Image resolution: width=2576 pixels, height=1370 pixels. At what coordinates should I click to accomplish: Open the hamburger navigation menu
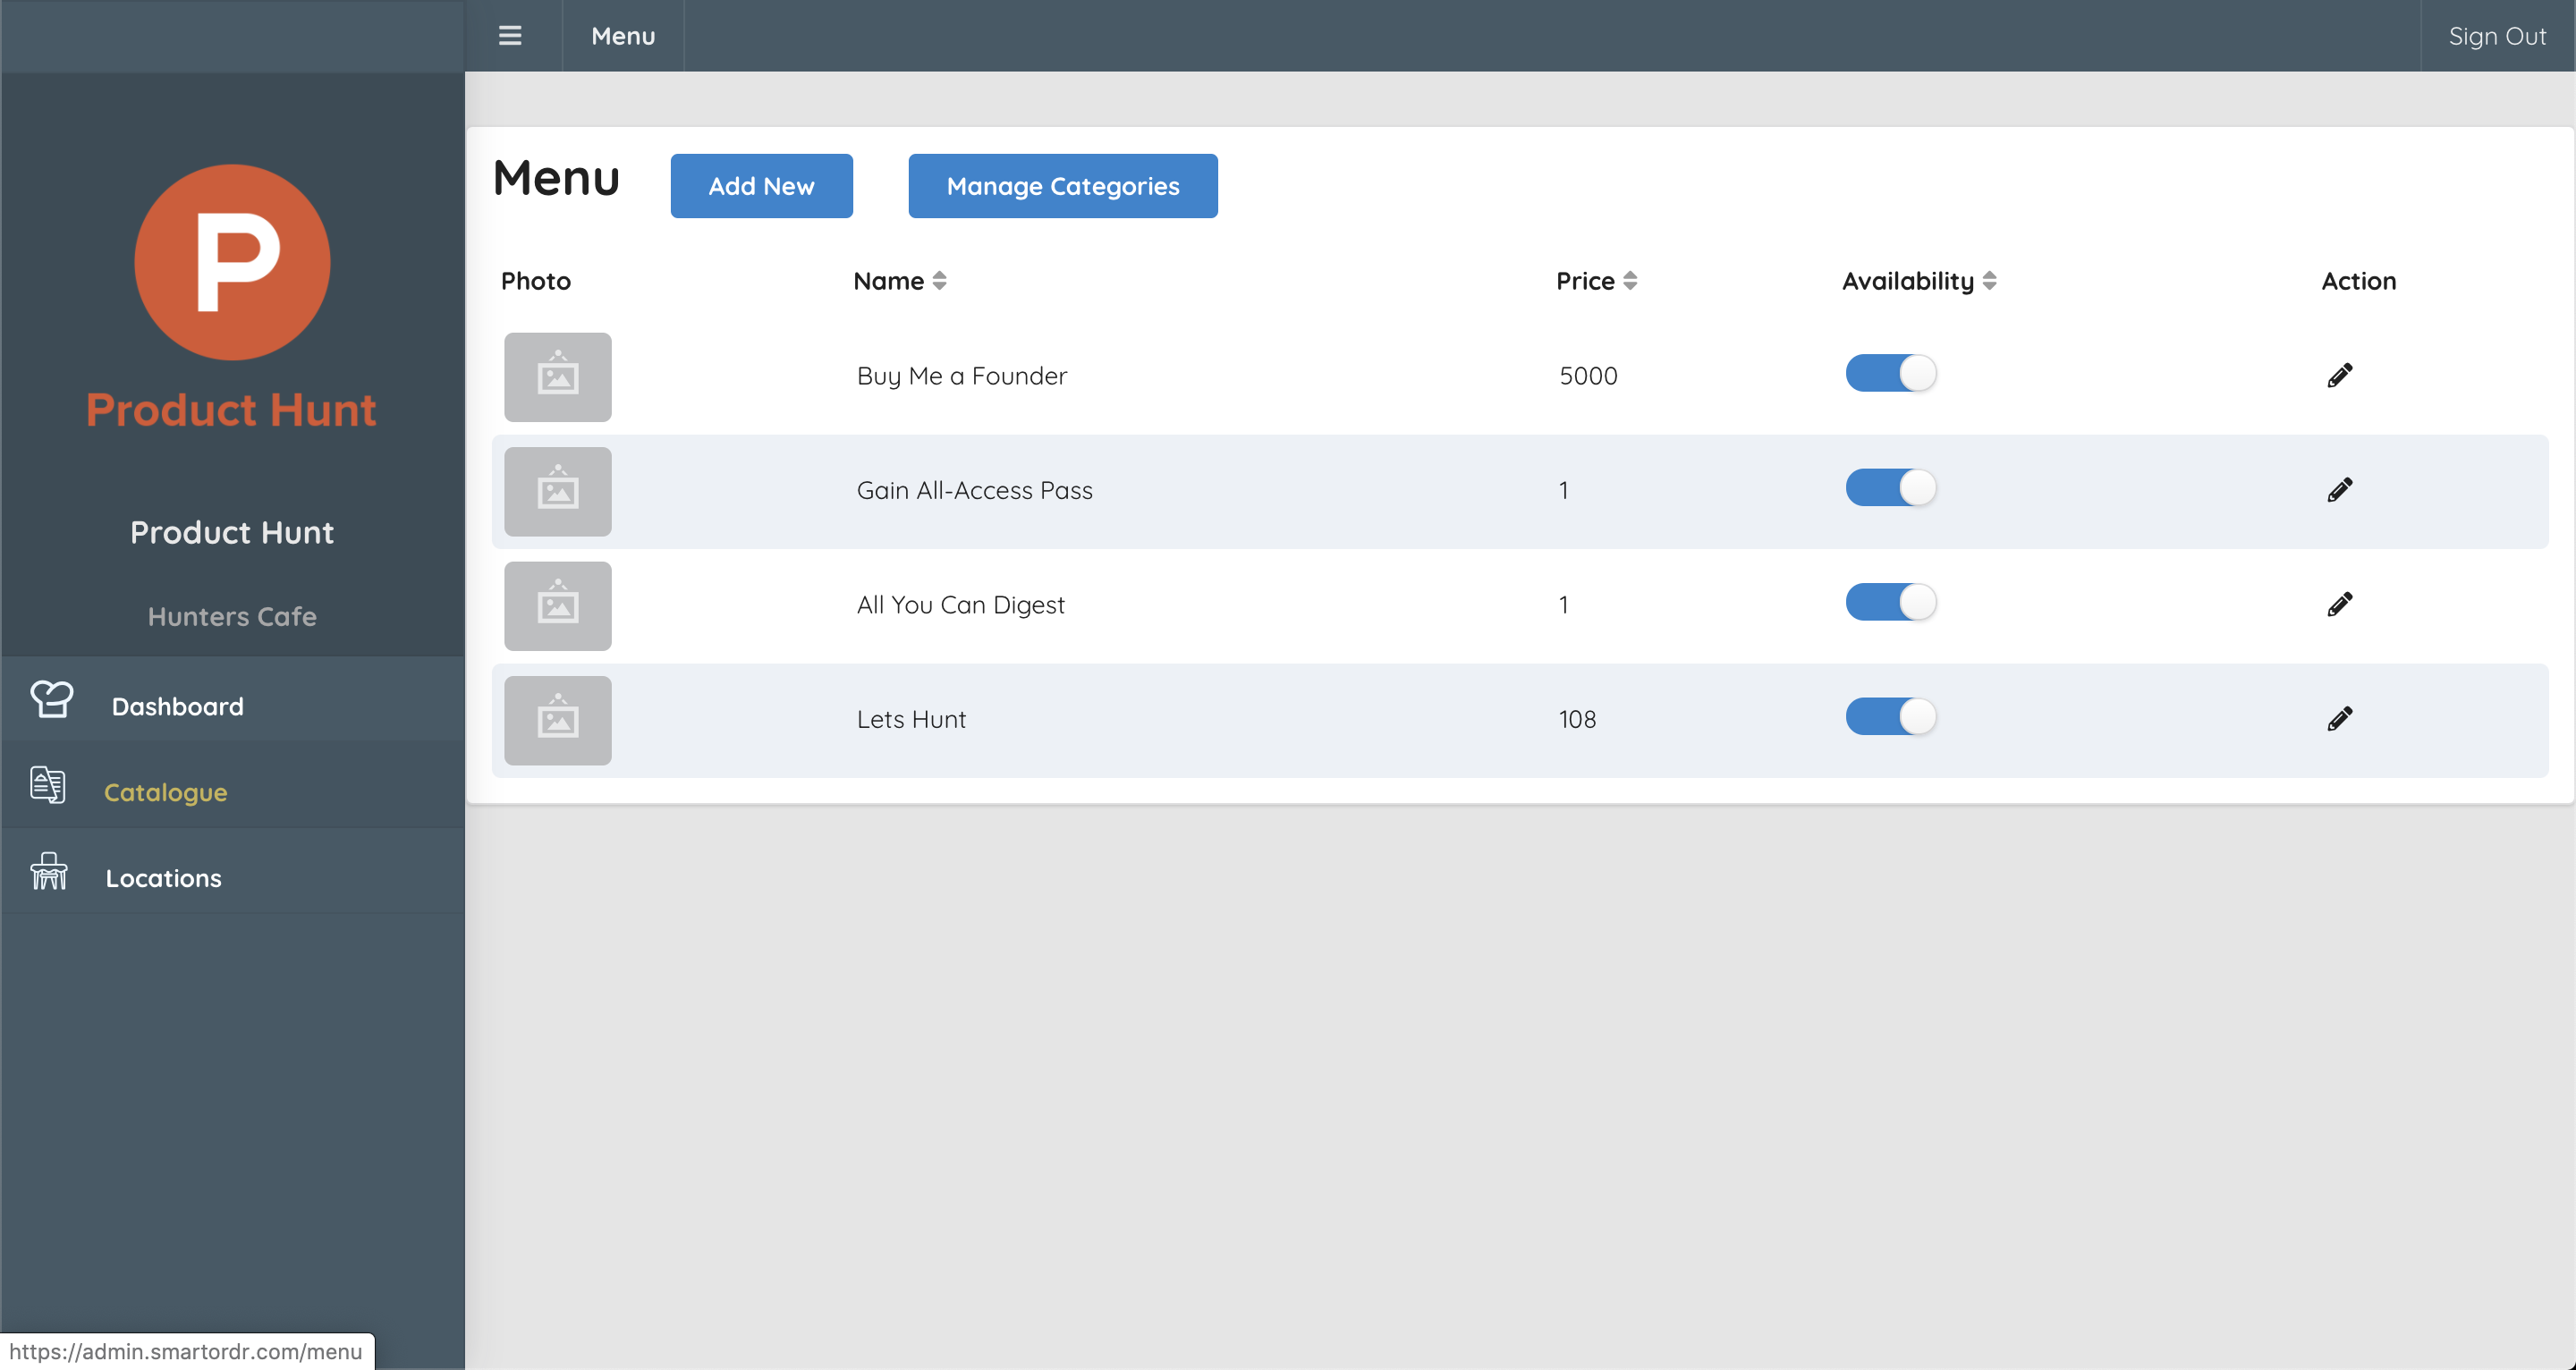click(510, 36)
